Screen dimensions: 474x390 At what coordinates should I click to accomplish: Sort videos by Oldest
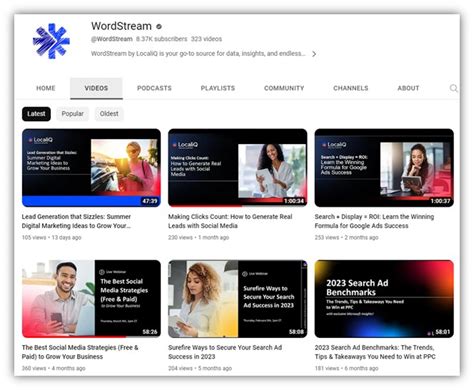click(x=109, y=114)
